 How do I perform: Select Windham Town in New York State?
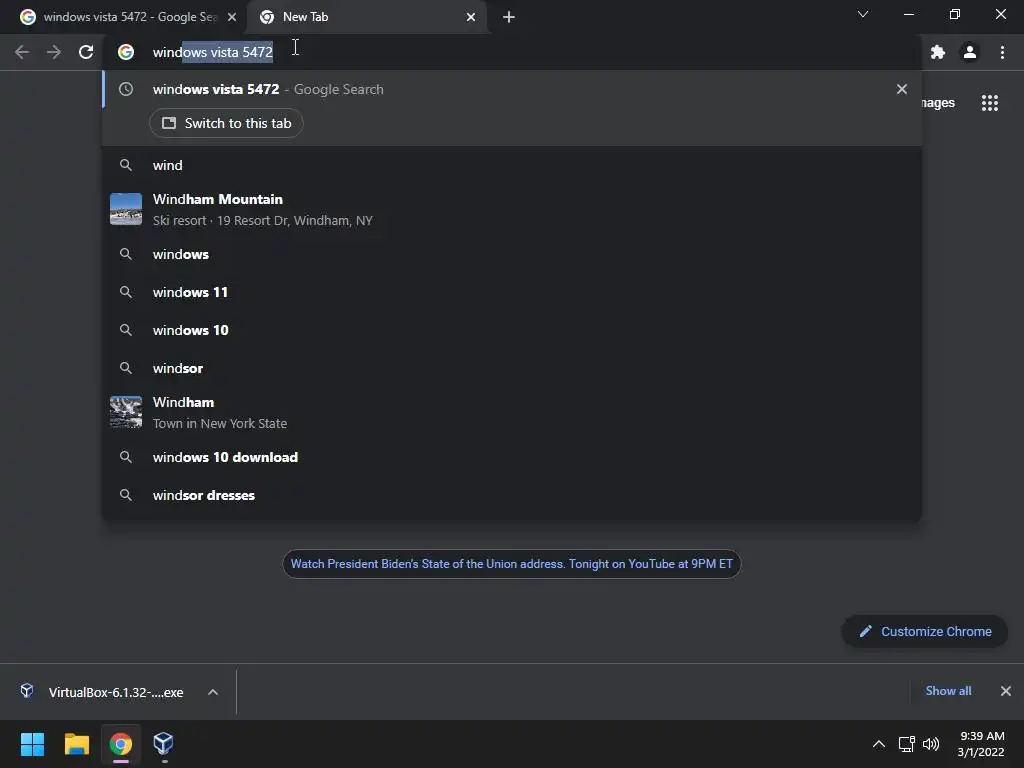click(512, 413)
